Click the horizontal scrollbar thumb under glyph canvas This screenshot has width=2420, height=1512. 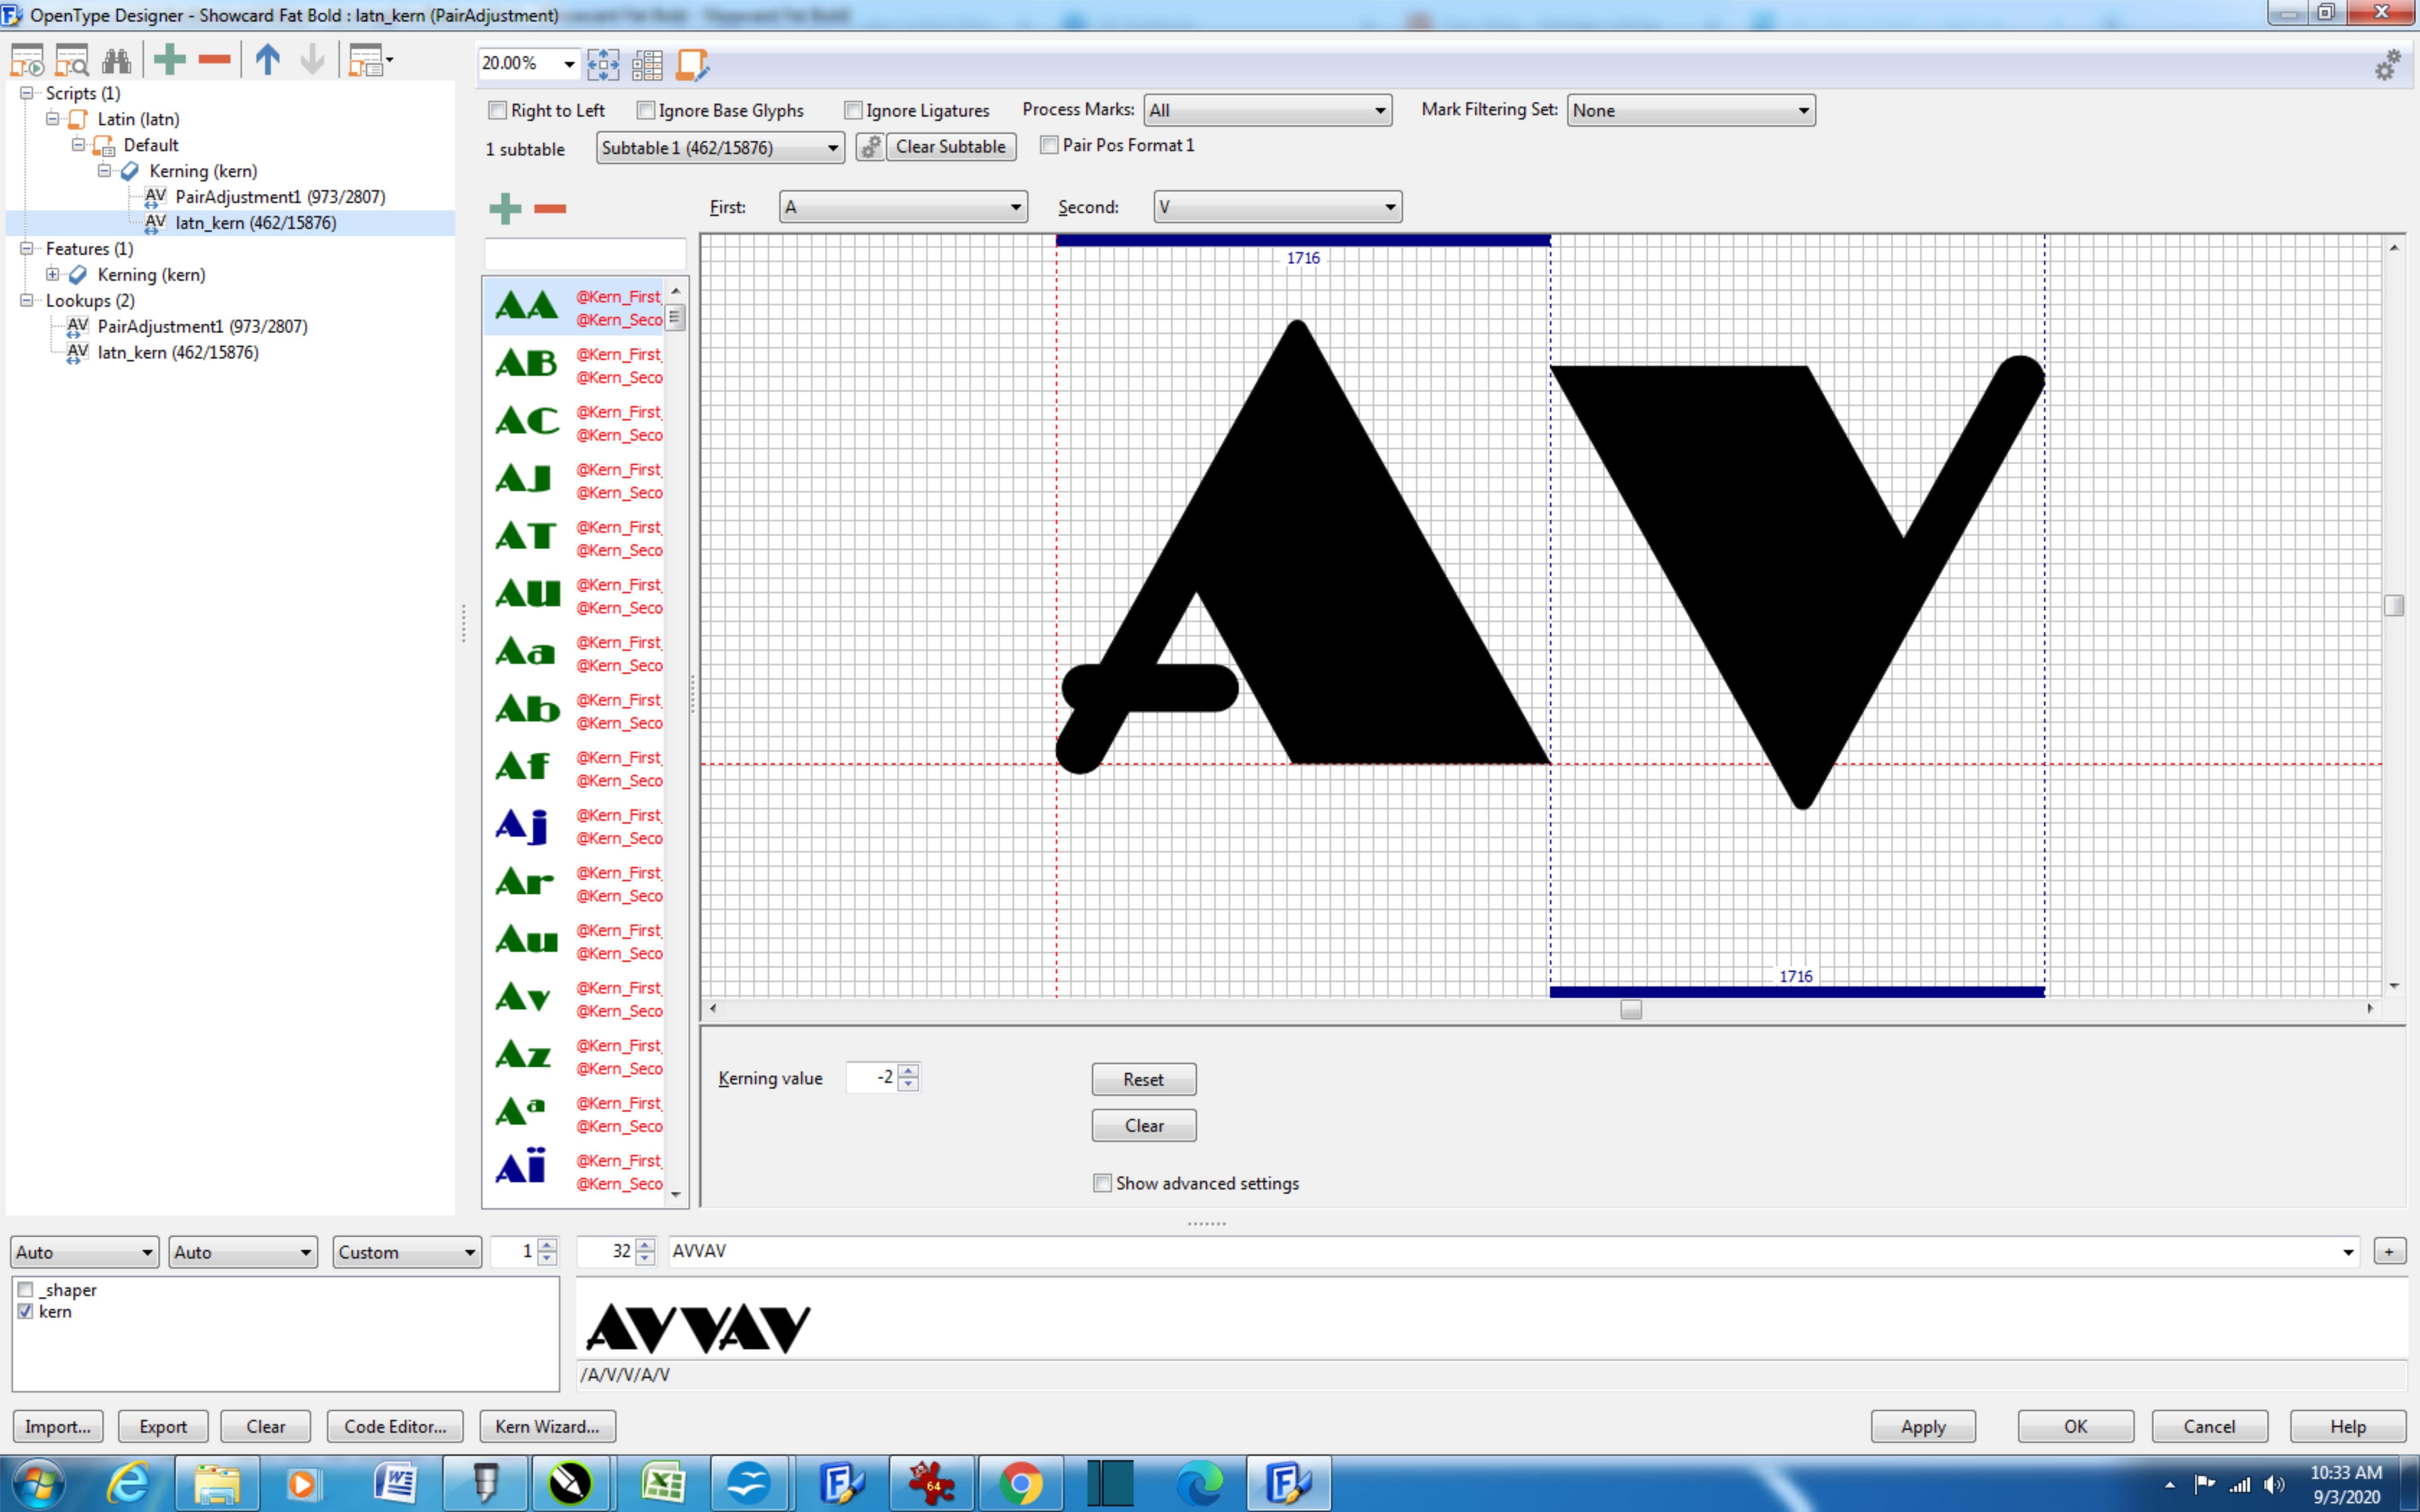1631,1009
